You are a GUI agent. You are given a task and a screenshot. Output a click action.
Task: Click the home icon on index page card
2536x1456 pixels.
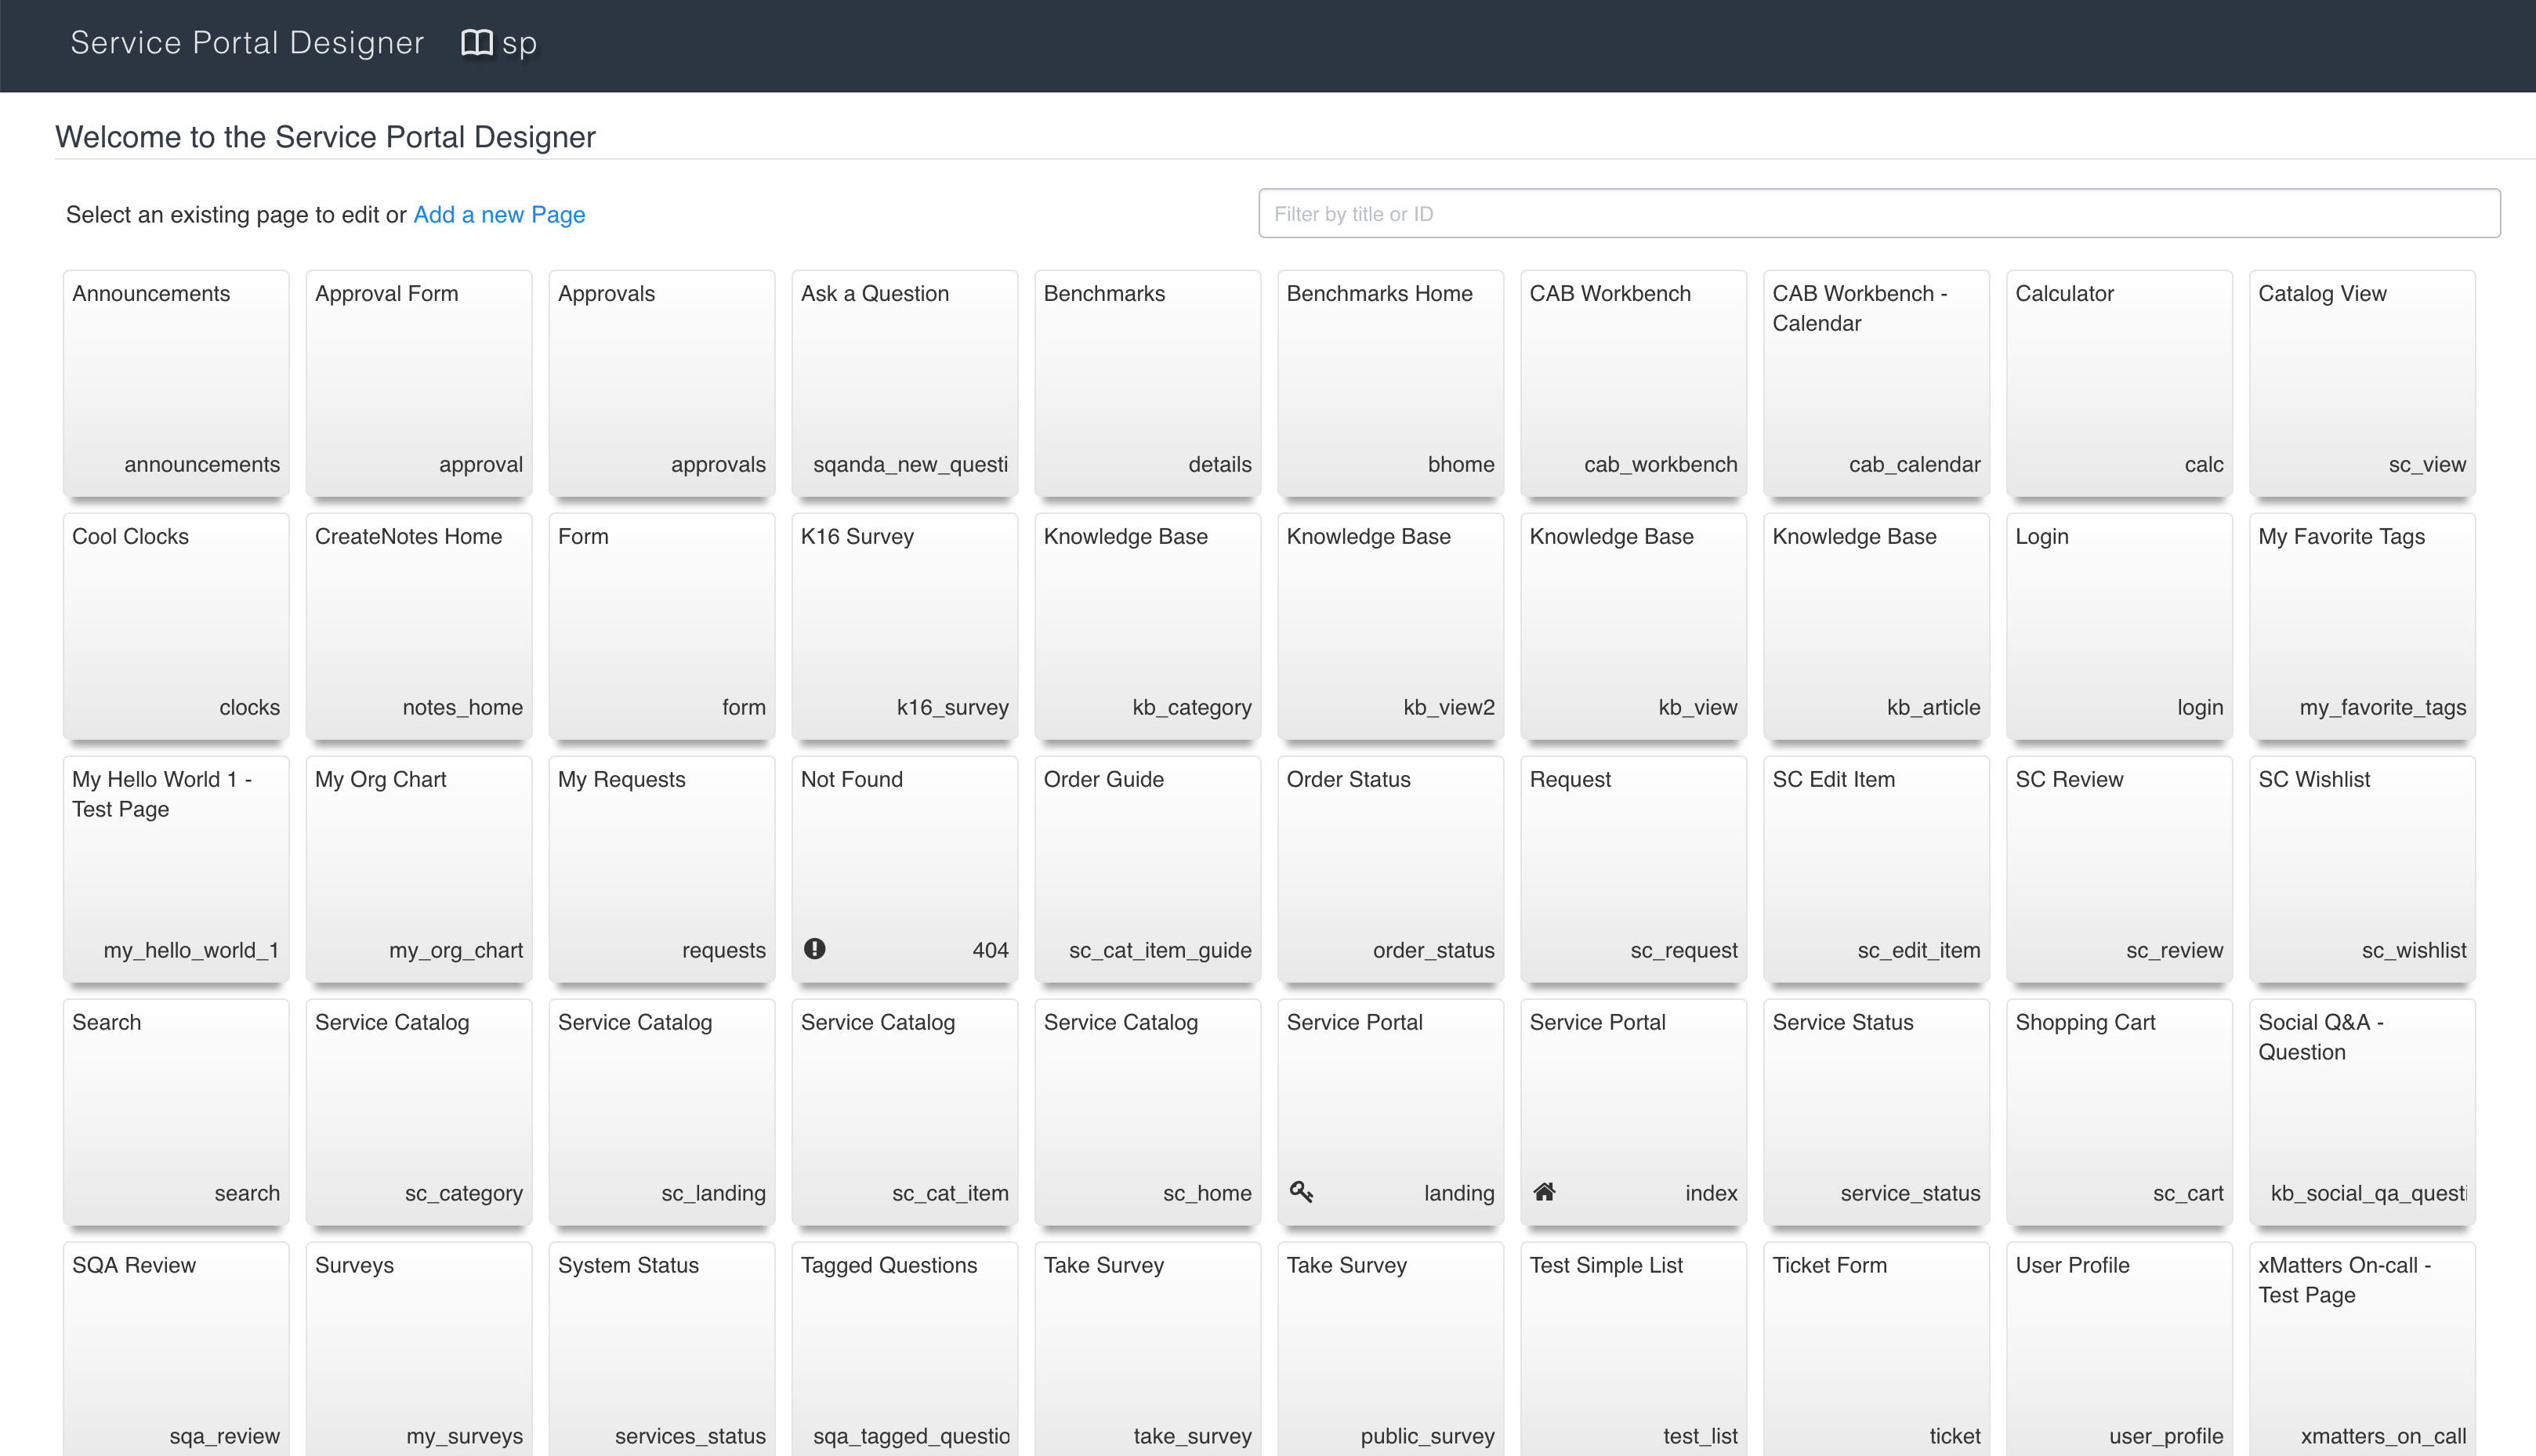click(1544, 1191)
